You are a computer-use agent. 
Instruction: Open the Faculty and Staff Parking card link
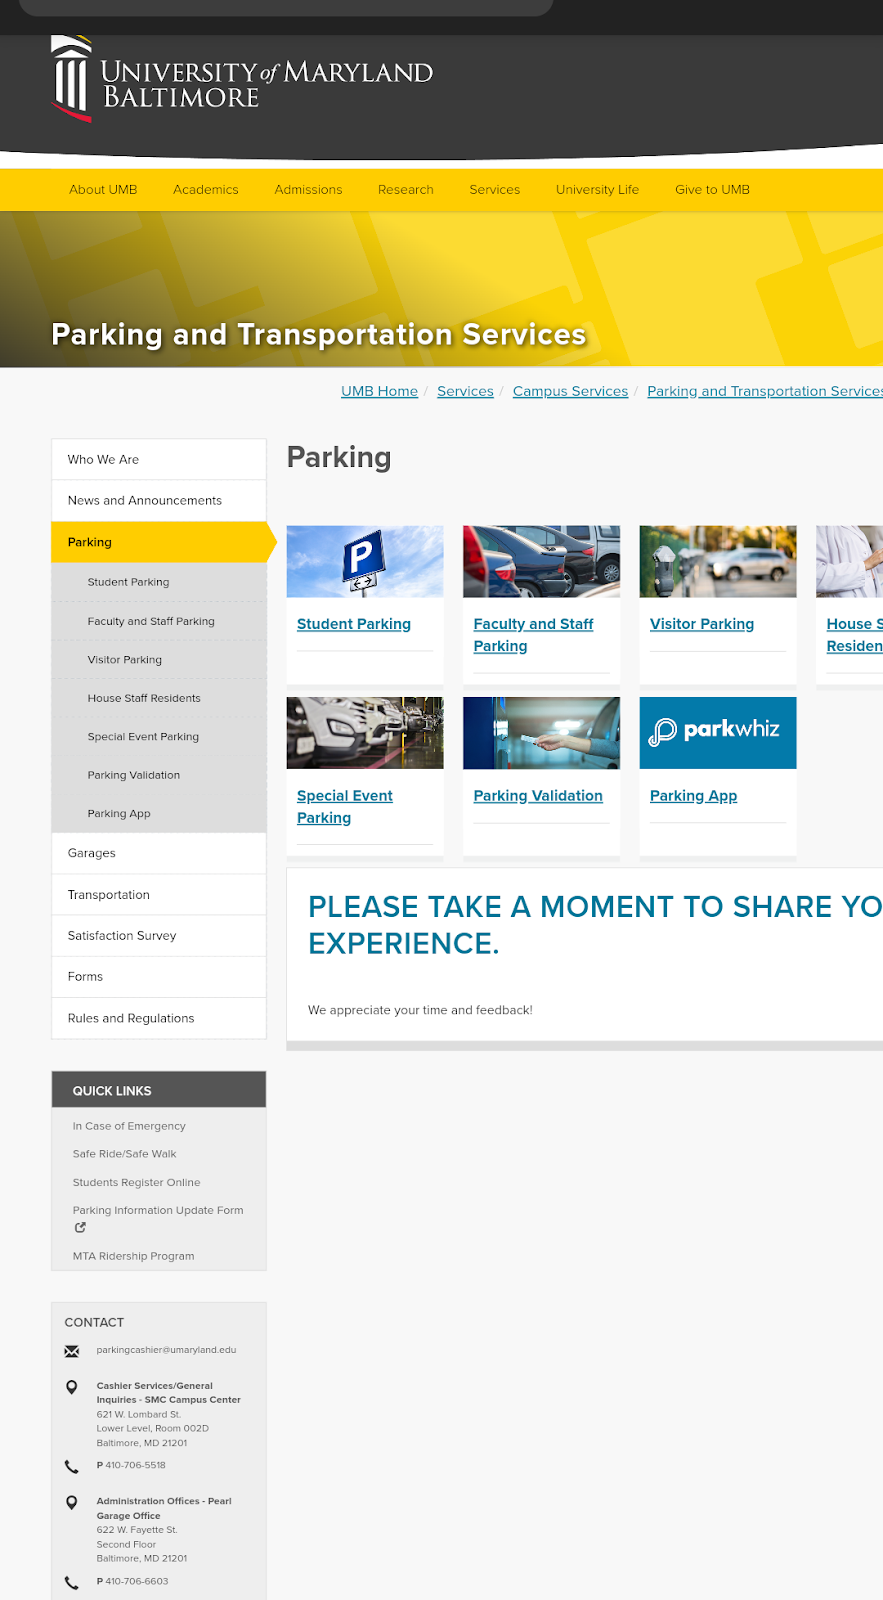pyautogui.click(x=533, y=635)
